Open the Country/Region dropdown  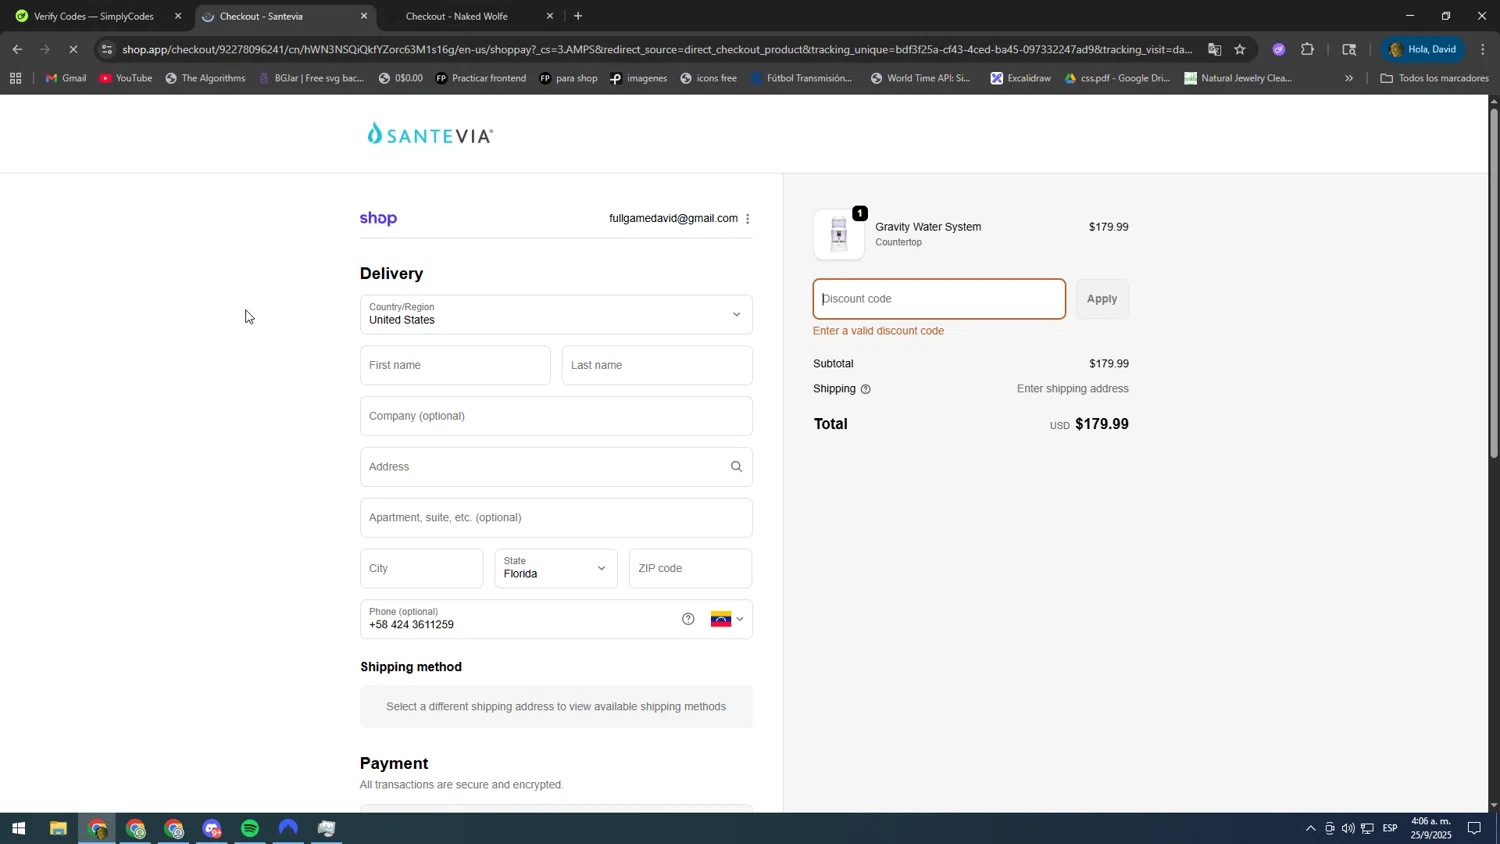tap(556, 314)
